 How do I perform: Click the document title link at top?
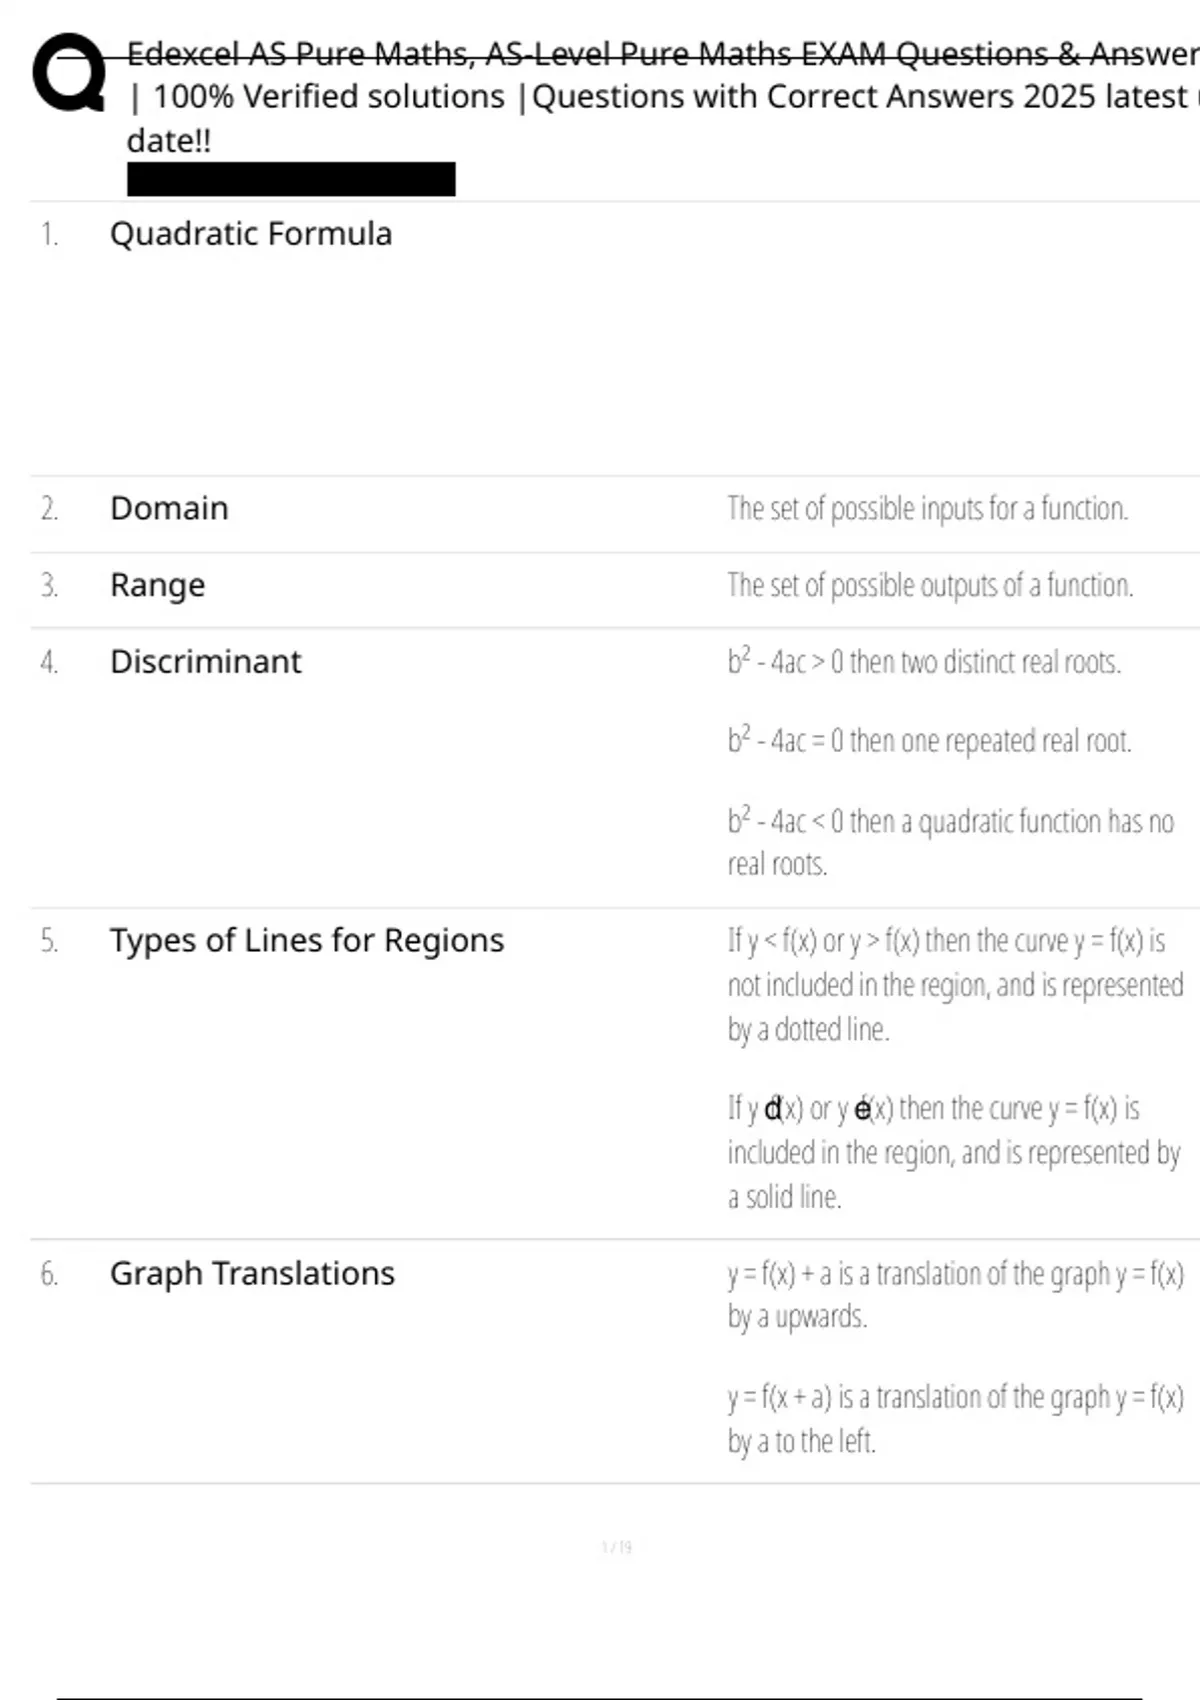pos(660,96)
